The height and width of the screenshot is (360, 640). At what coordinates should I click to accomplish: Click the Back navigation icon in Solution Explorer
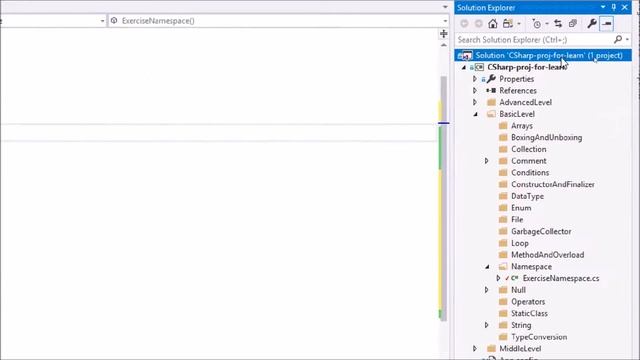(x=464, y=24)
